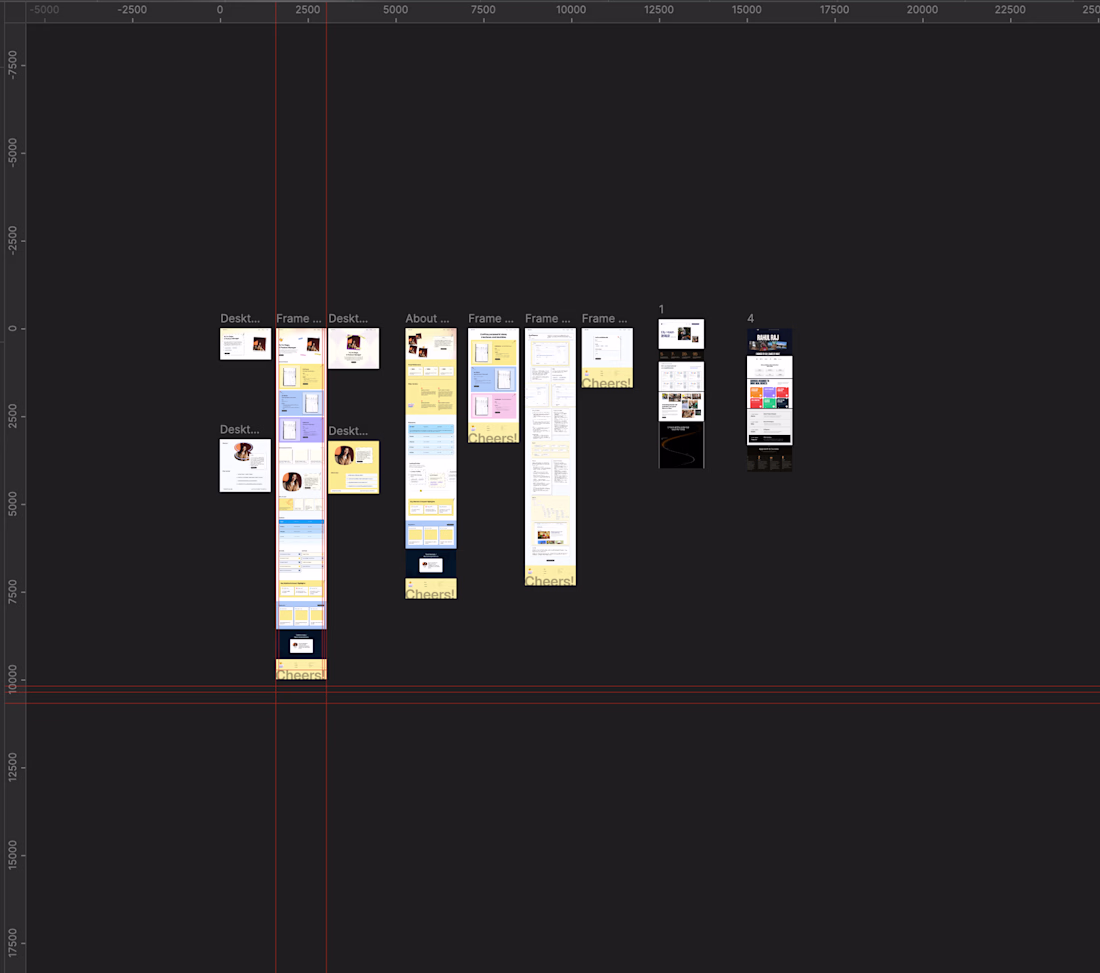
Task: Click the frame label "1"
Action: (661, 309)
